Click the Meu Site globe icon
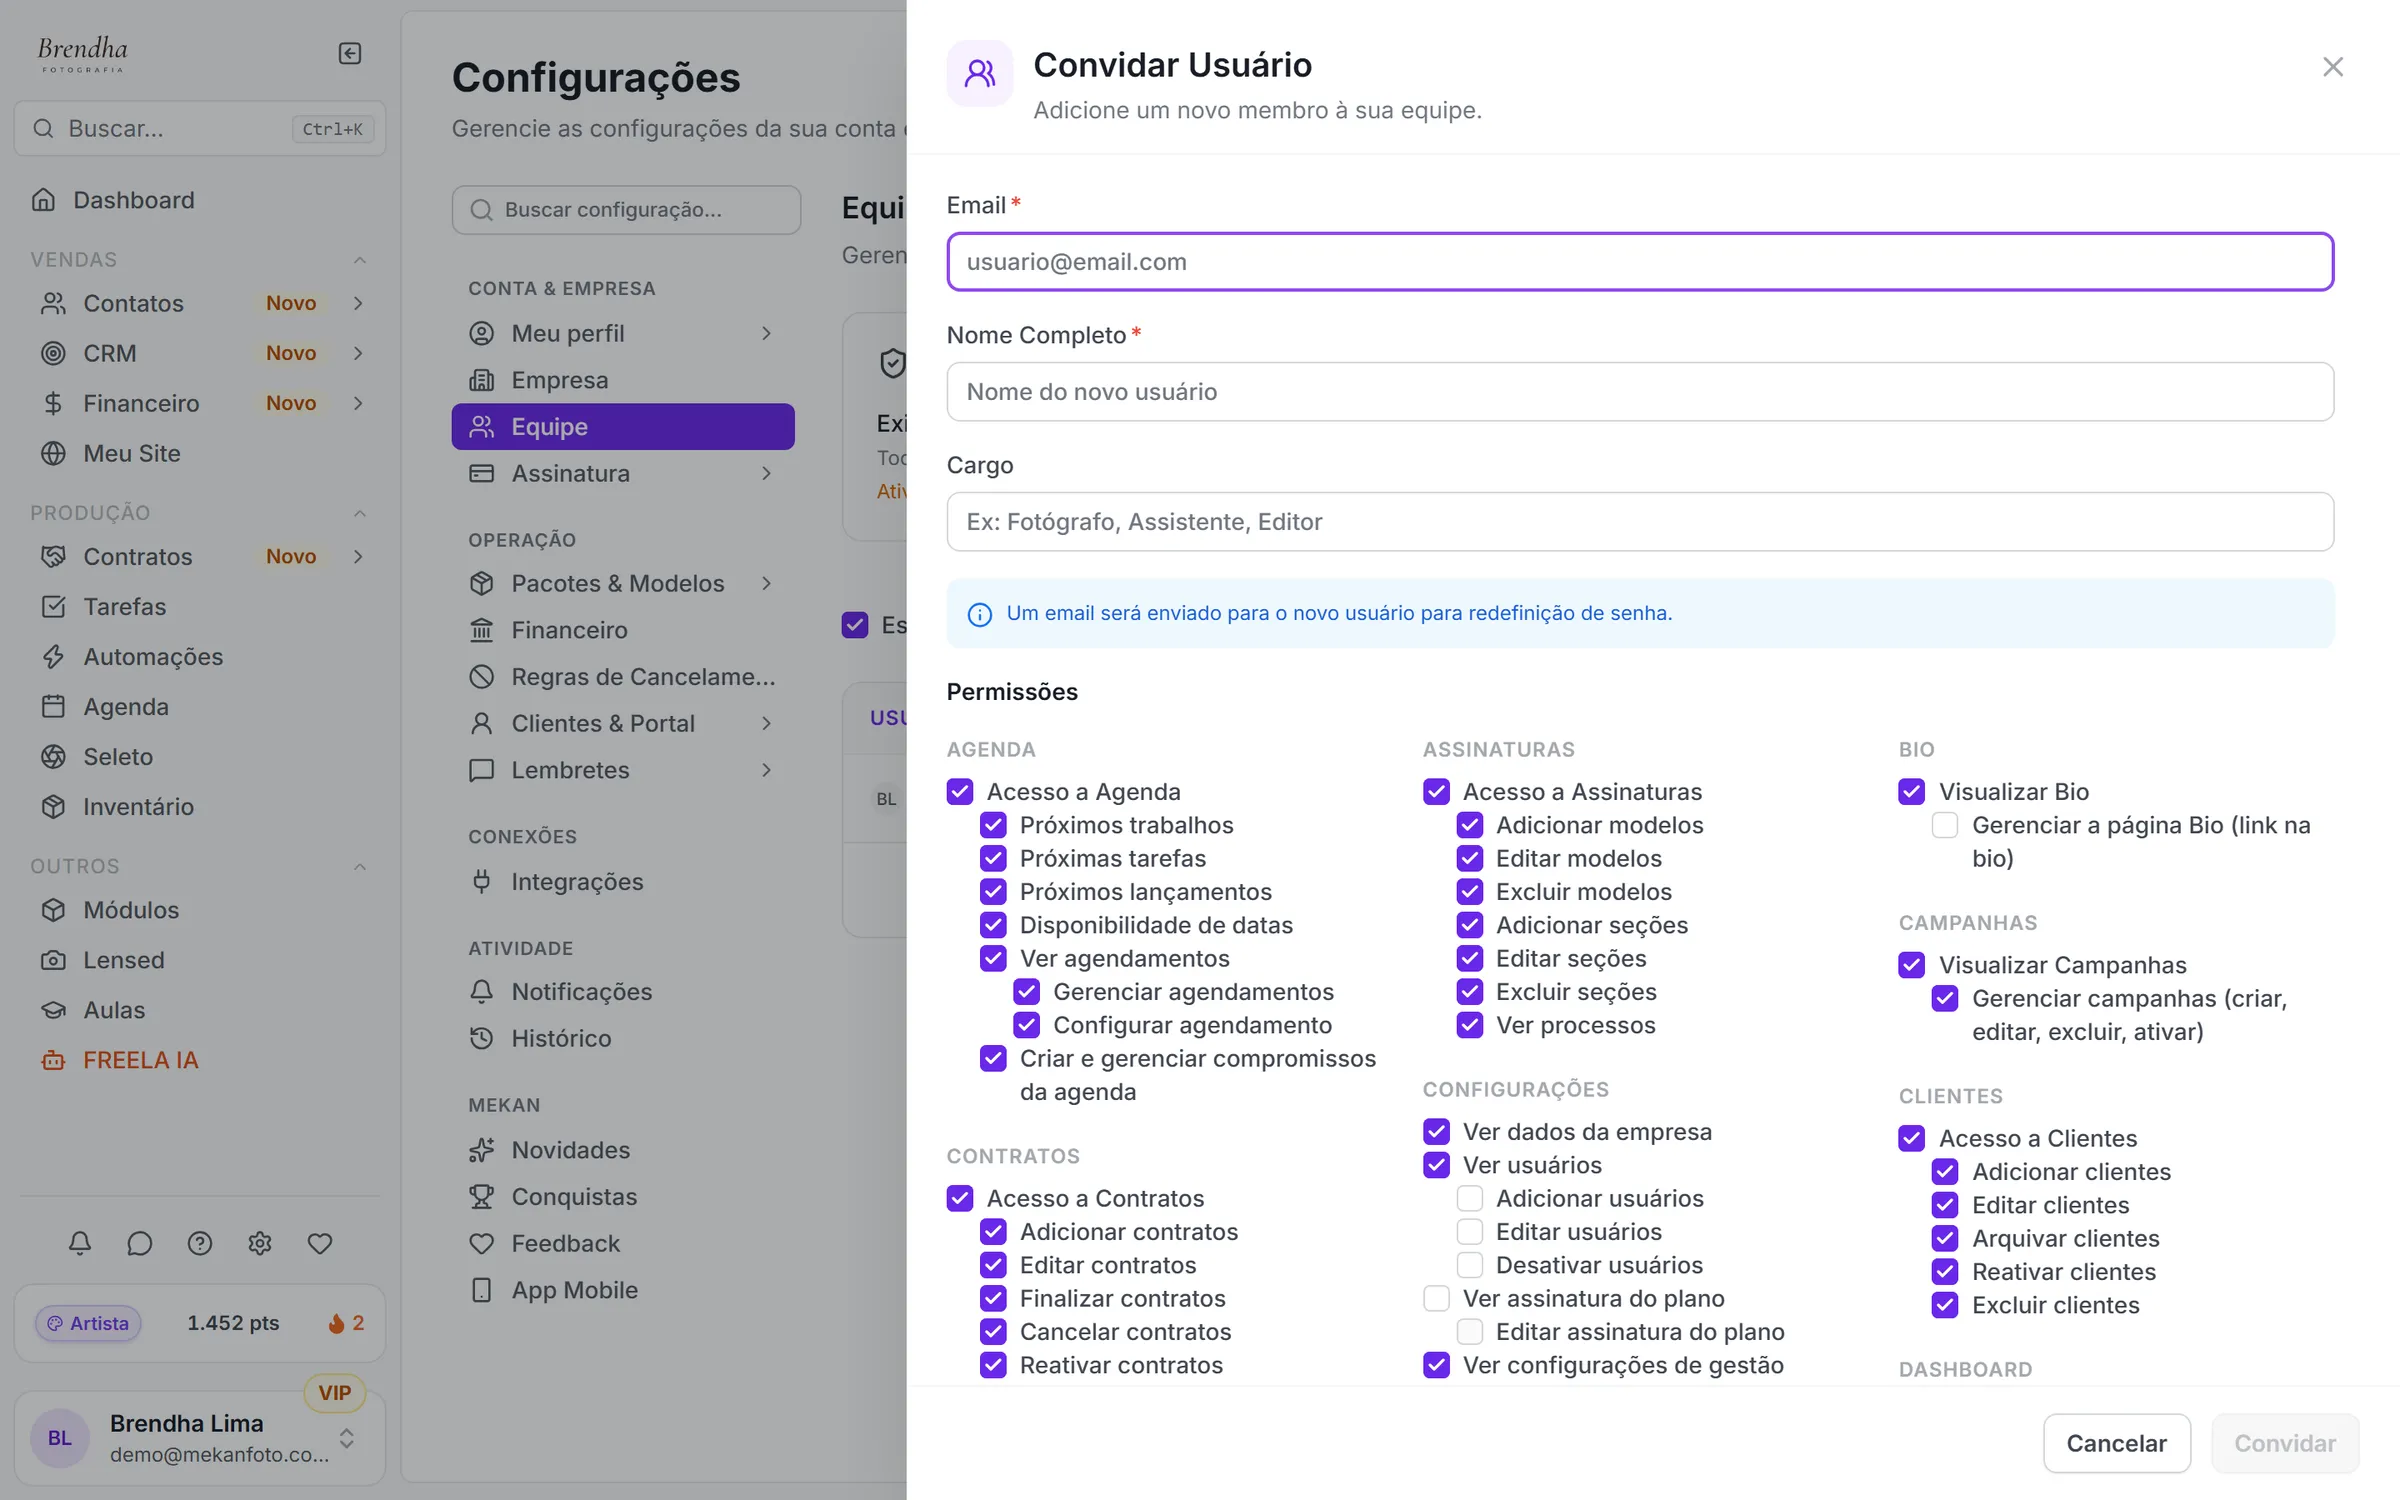 tap(53, 453)
